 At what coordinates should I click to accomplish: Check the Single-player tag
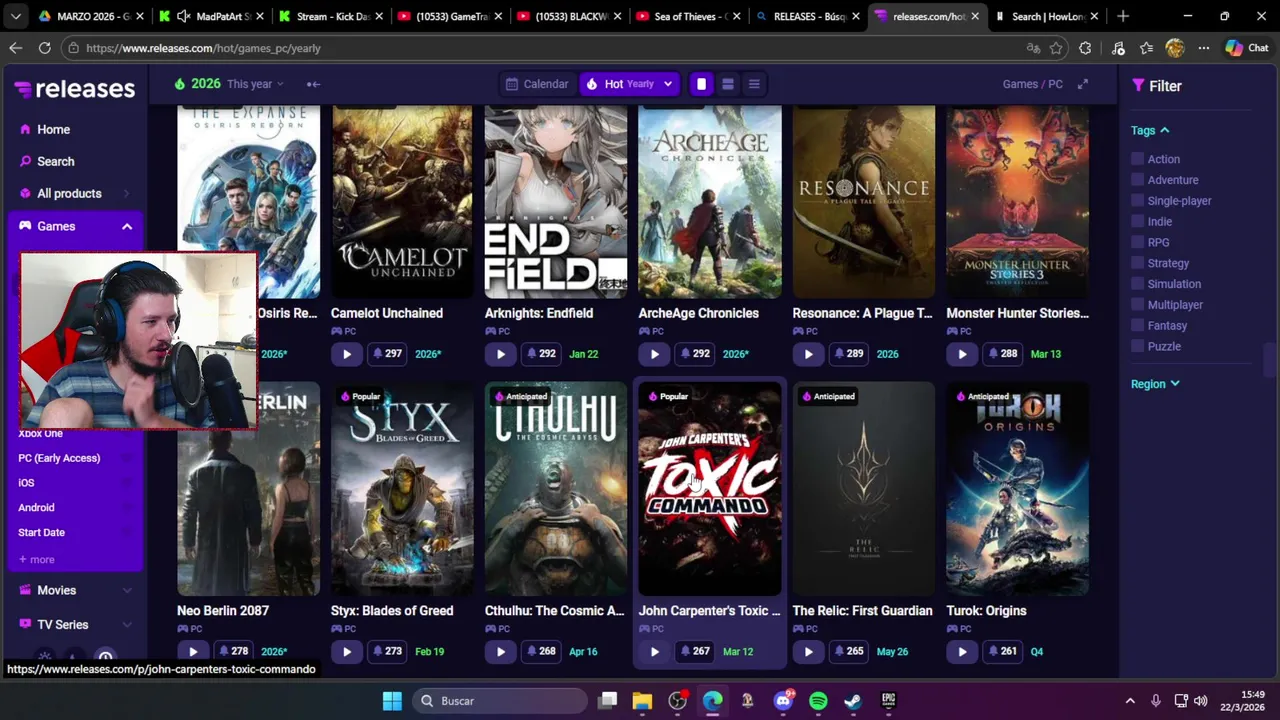click(1137, 201)
